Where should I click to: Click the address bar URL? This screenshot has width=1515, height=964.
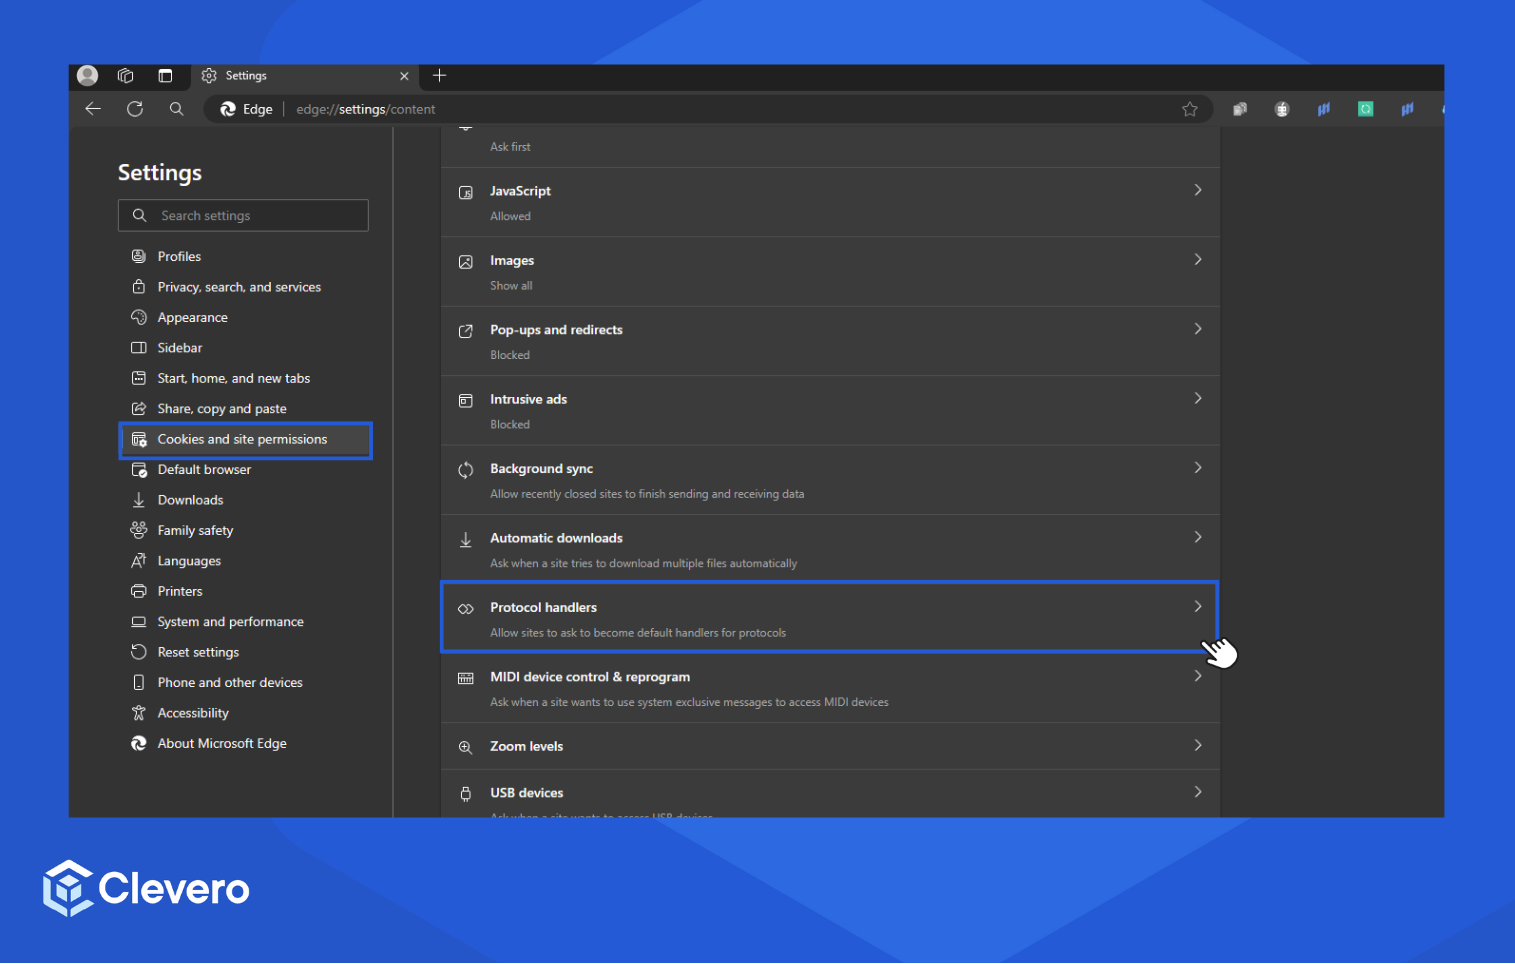click(x=366, y=109)
